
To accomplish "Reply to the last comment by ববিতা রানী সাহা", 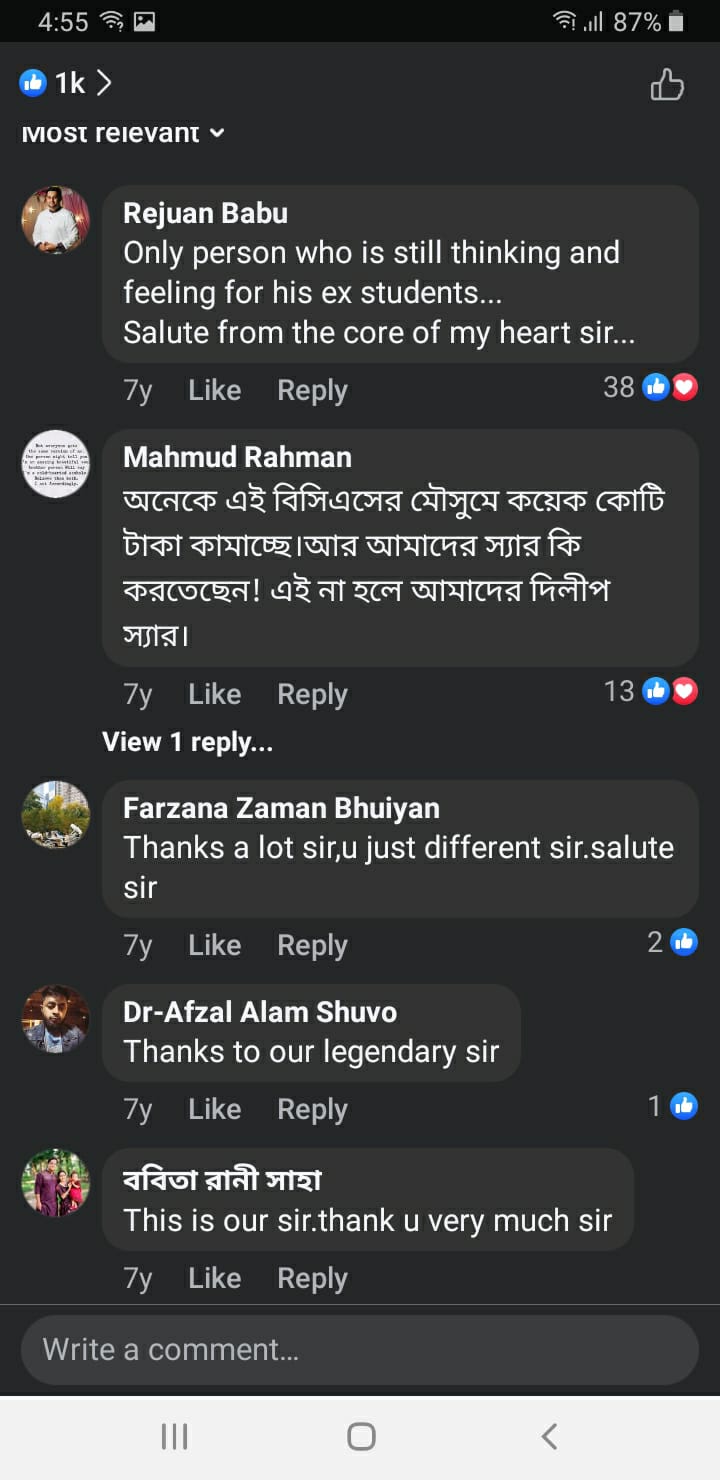I will 312,1278.
